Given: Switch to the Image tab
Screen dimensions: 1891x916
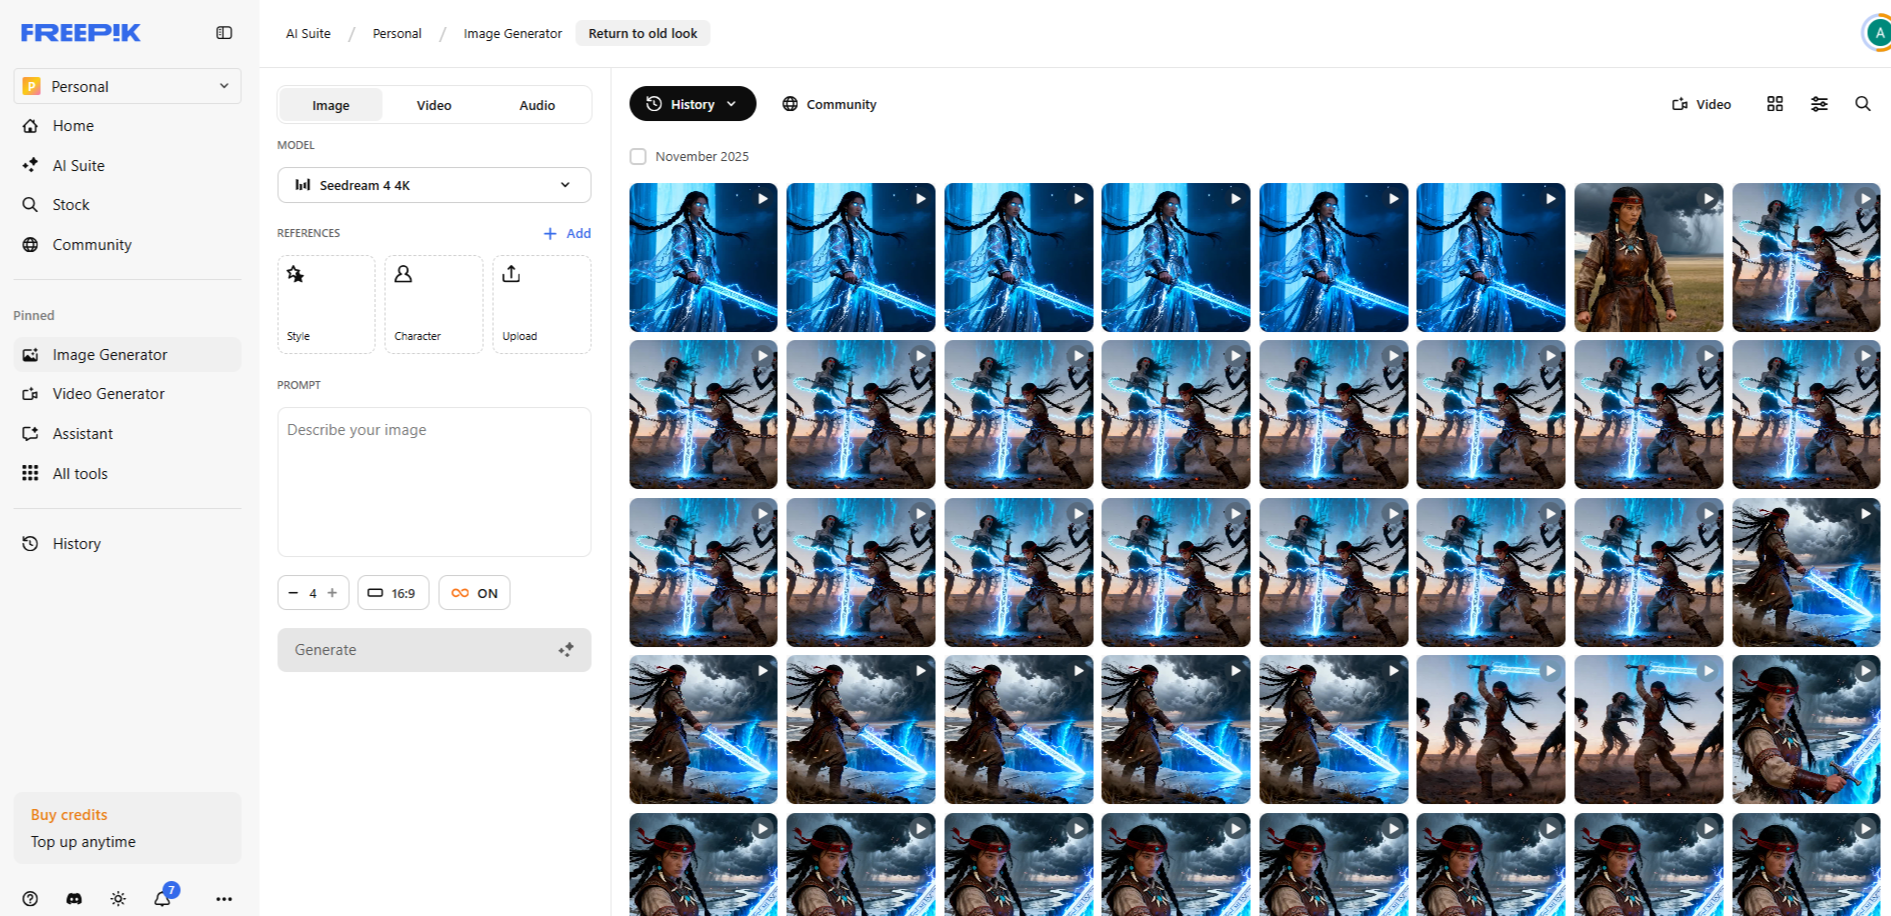Looking at the screenshot, I should click(x=331, y=105).
